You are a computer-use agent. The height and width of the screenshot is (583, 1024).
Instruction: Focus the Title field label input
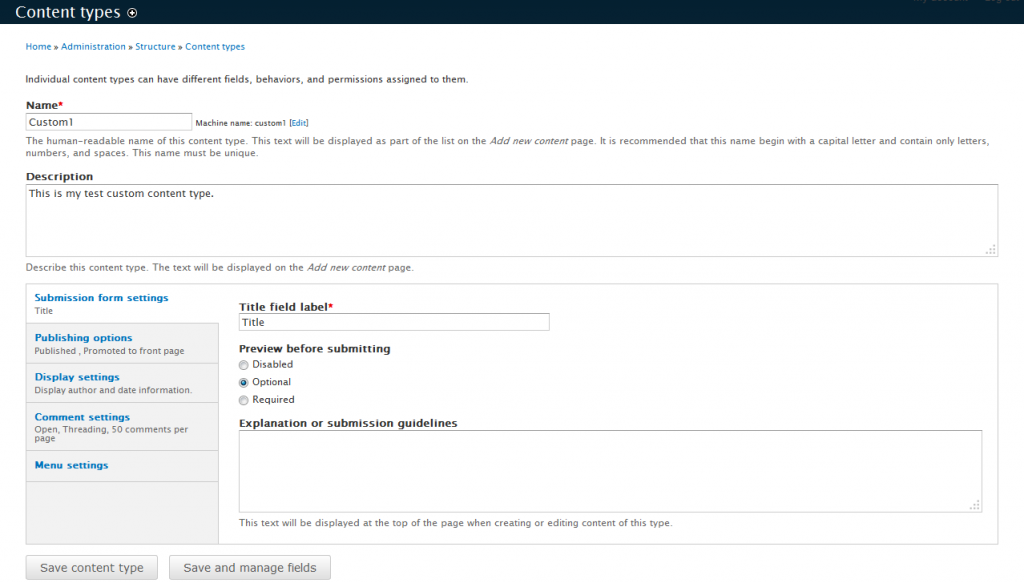393,321
